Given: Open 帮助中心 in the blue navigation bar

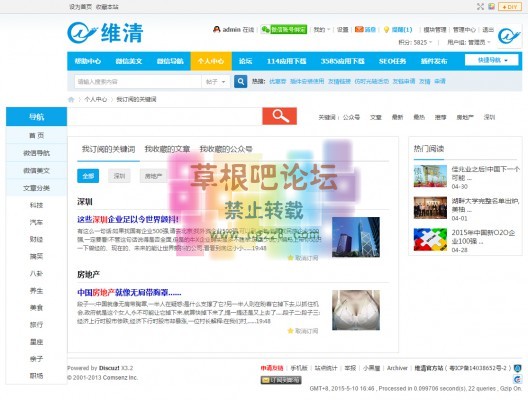Looking at the screenshot, I should point(88,61).
